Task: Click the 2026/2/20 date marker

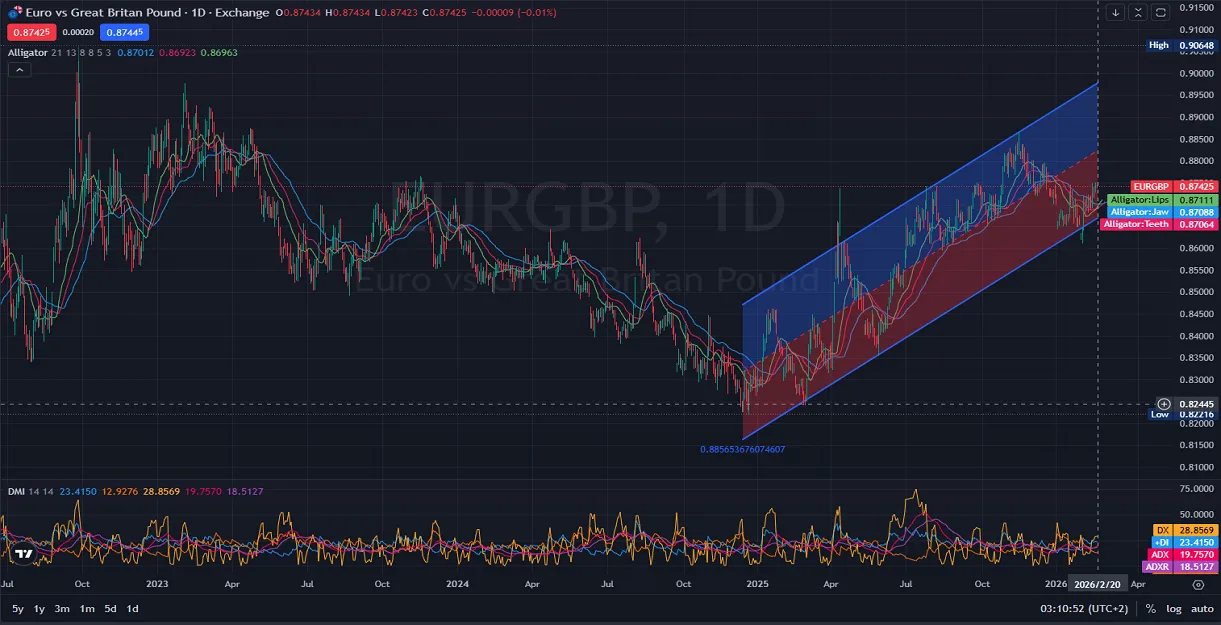Action: coord(1097,583)
